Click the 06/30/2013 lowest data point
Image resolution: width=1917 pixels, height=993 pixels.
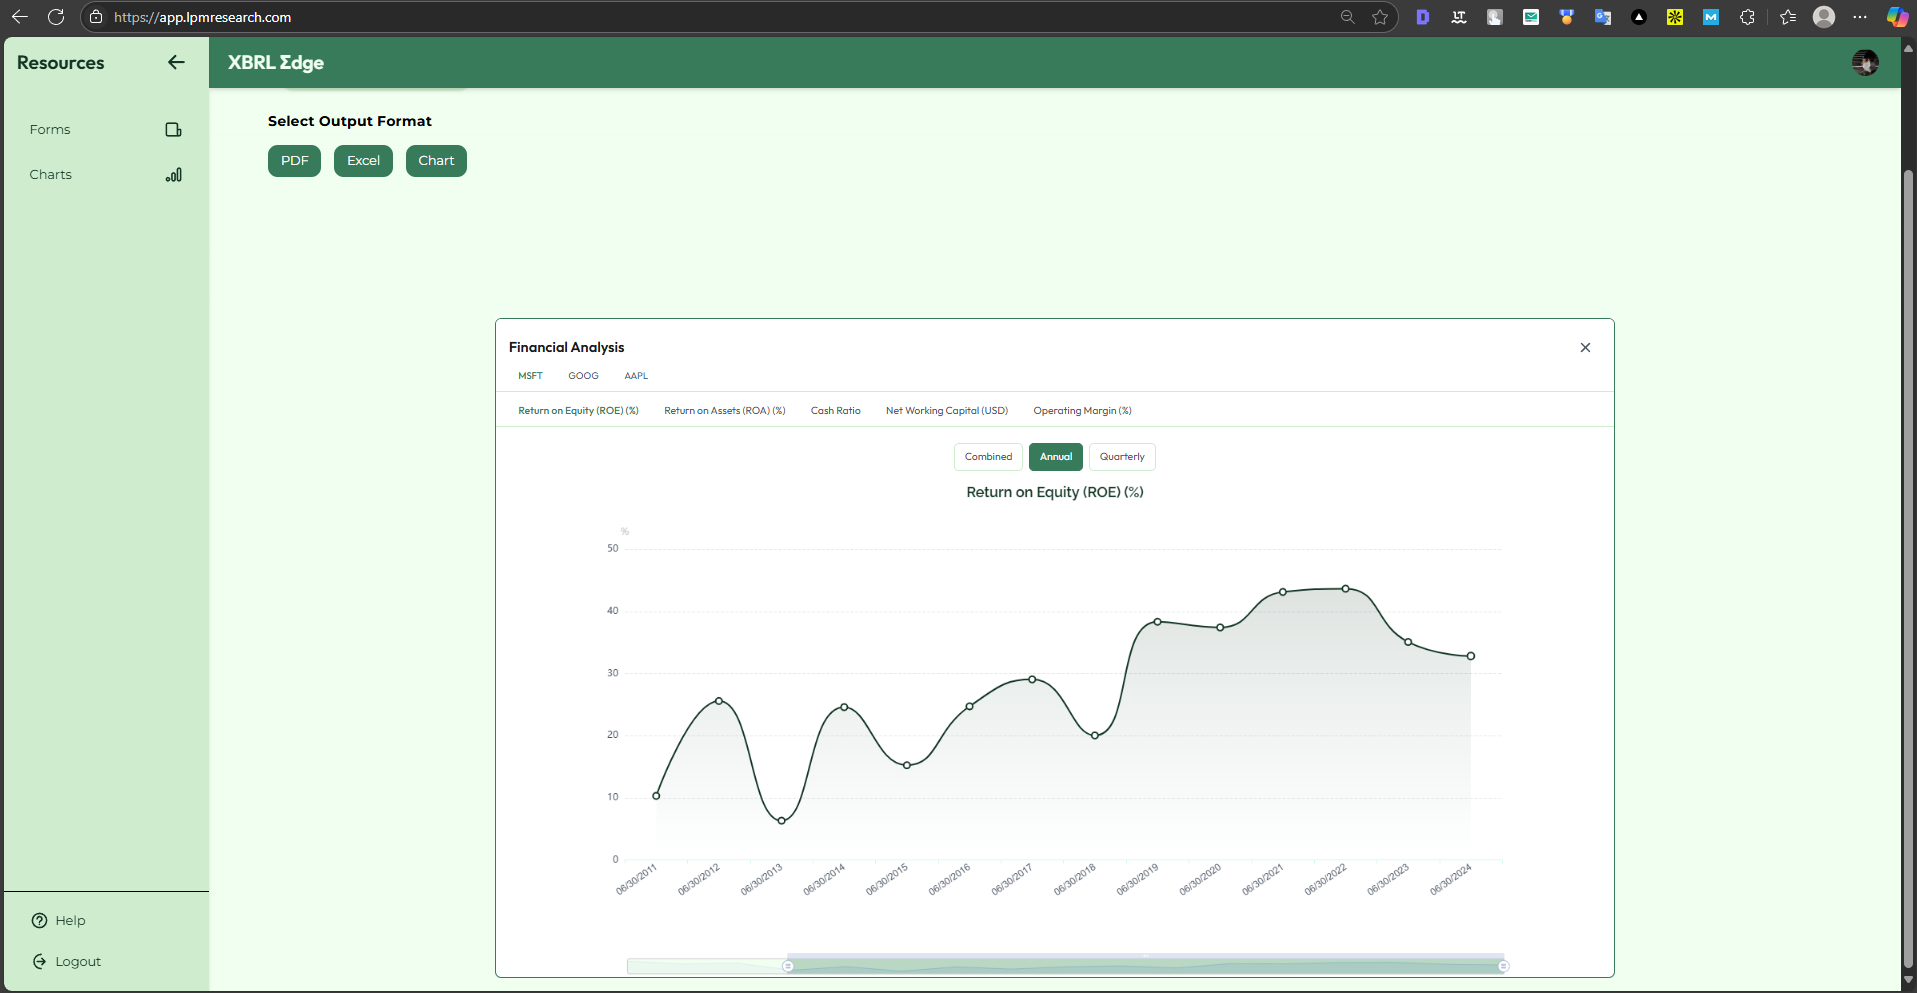click(782, 821)
